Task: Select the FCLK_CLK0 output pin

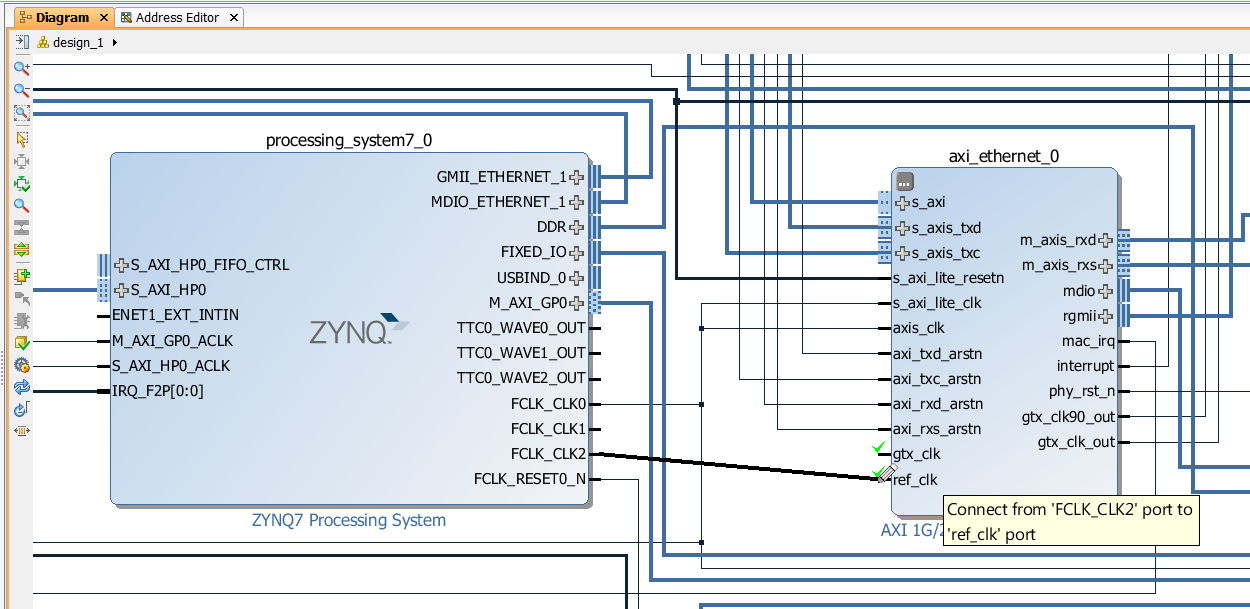Action: pos(548,404)
